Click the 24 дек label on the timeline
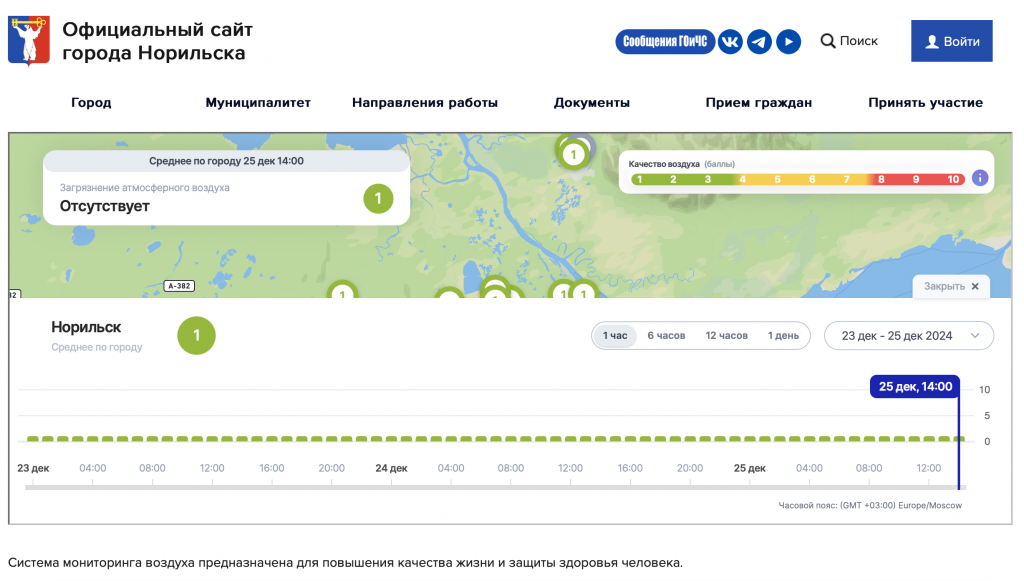This screenshot has width=1024, height=581. 391,468
